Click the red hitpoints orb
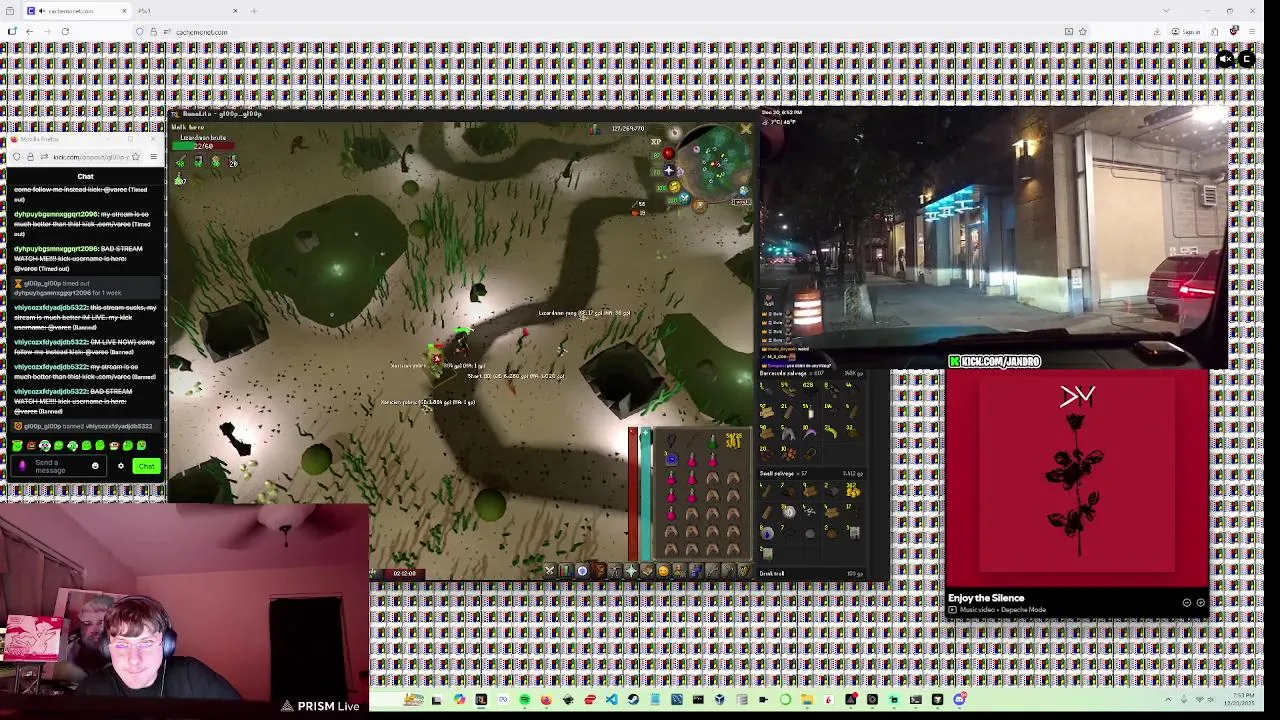Screen dimensions: 1280x720 (668, 153)
